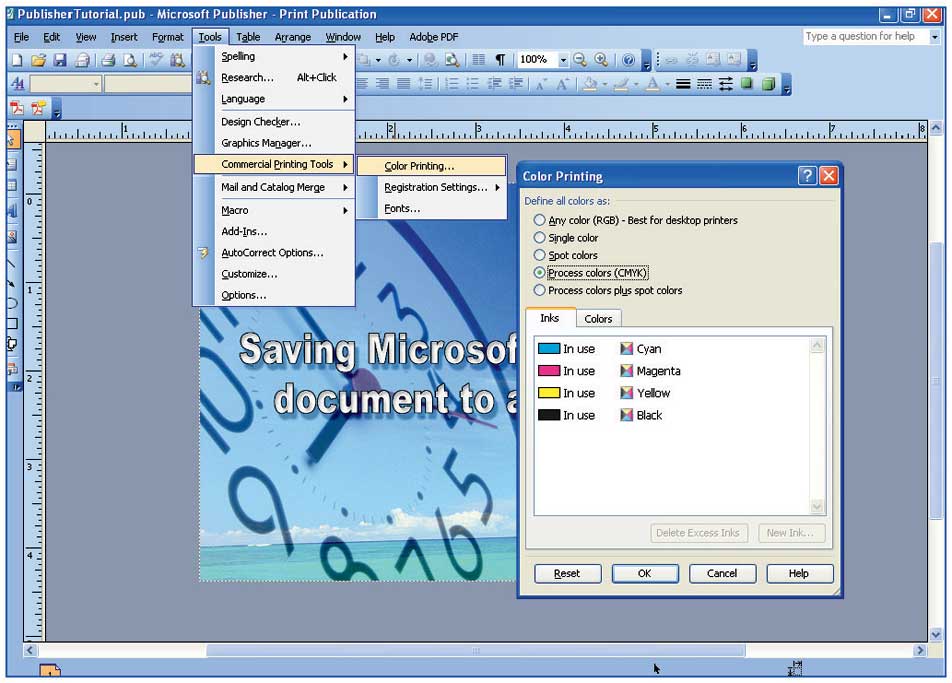Click the Zoom Out magnifier icon
This screenshot has height=683, width=952.
click(x=580, y=59)
